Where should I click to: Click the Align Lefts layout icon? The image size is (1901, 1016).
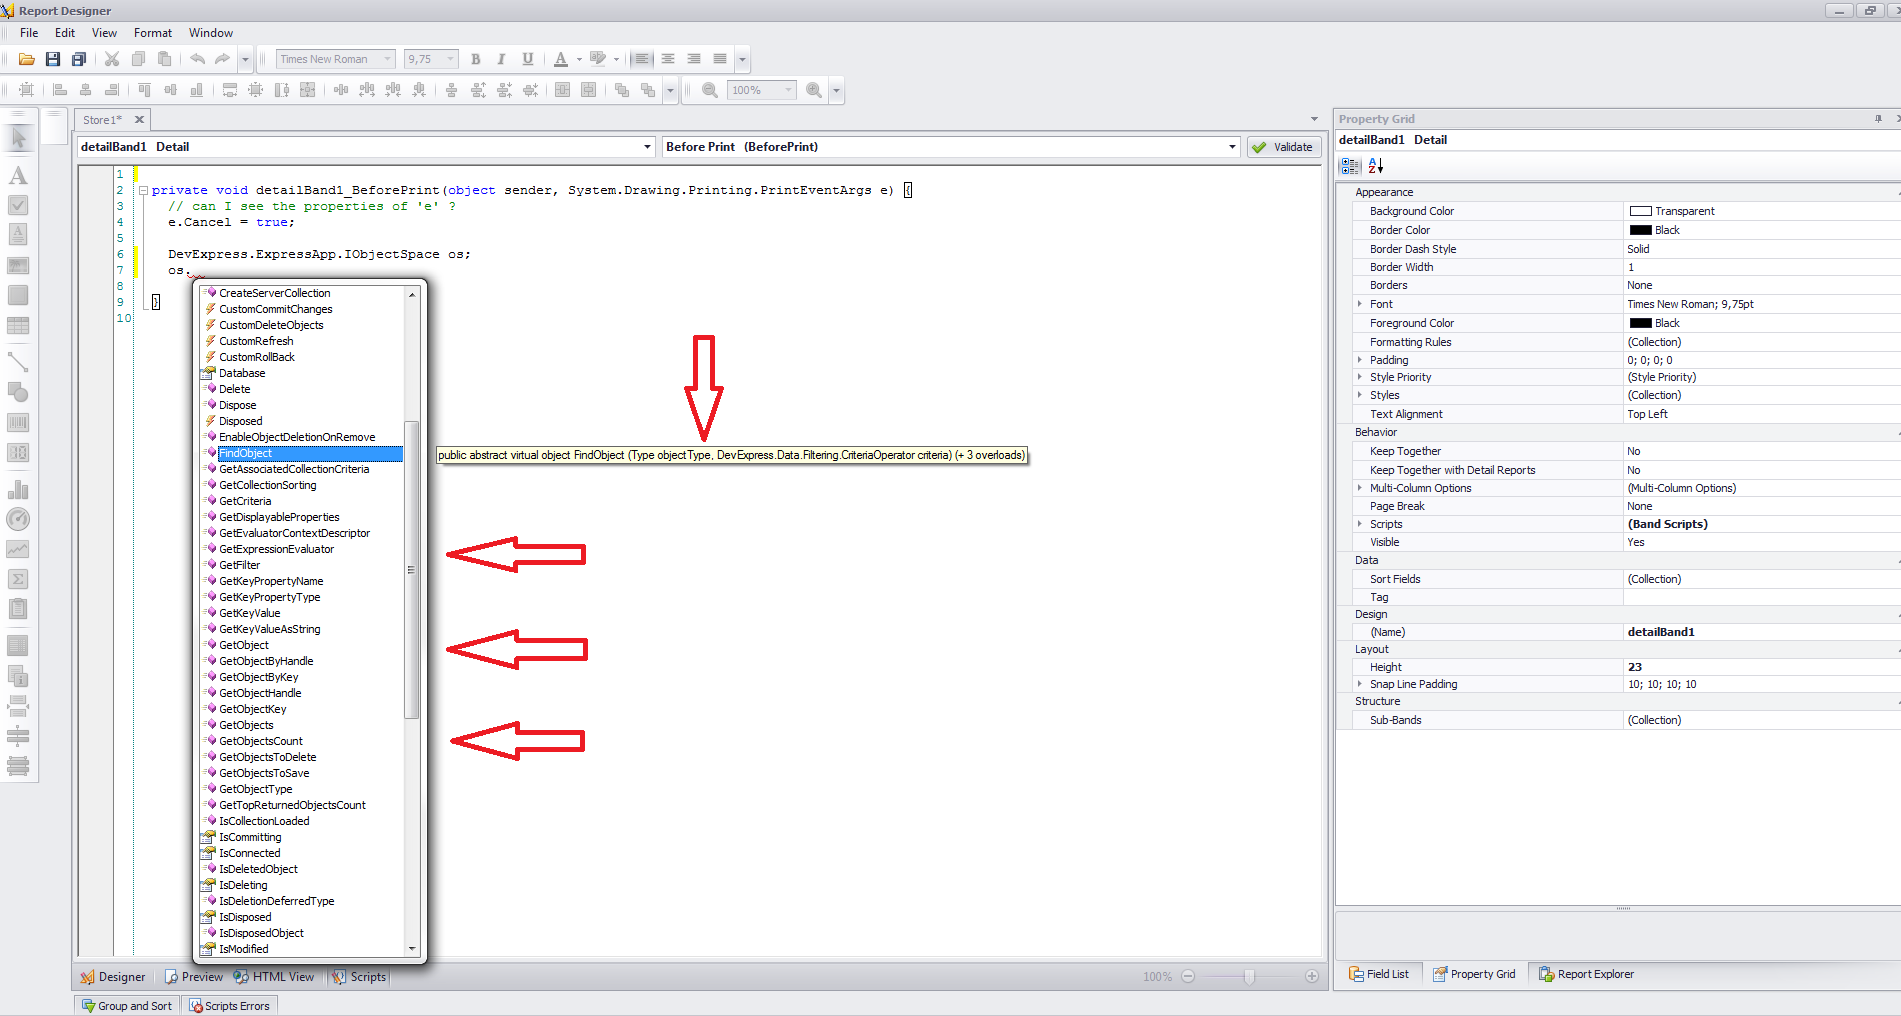click(x=60, y=90)
